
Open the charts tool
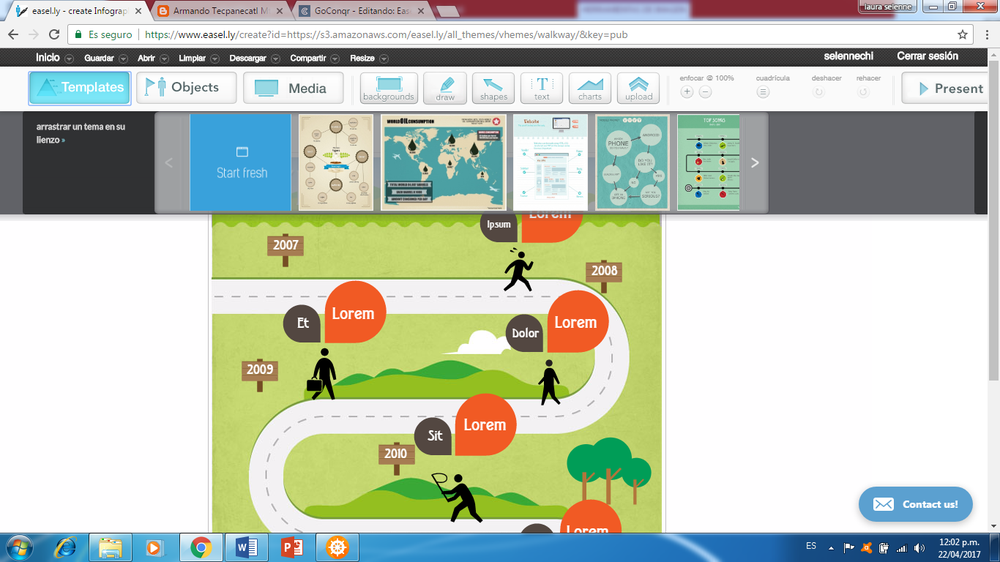coord(590,88)
